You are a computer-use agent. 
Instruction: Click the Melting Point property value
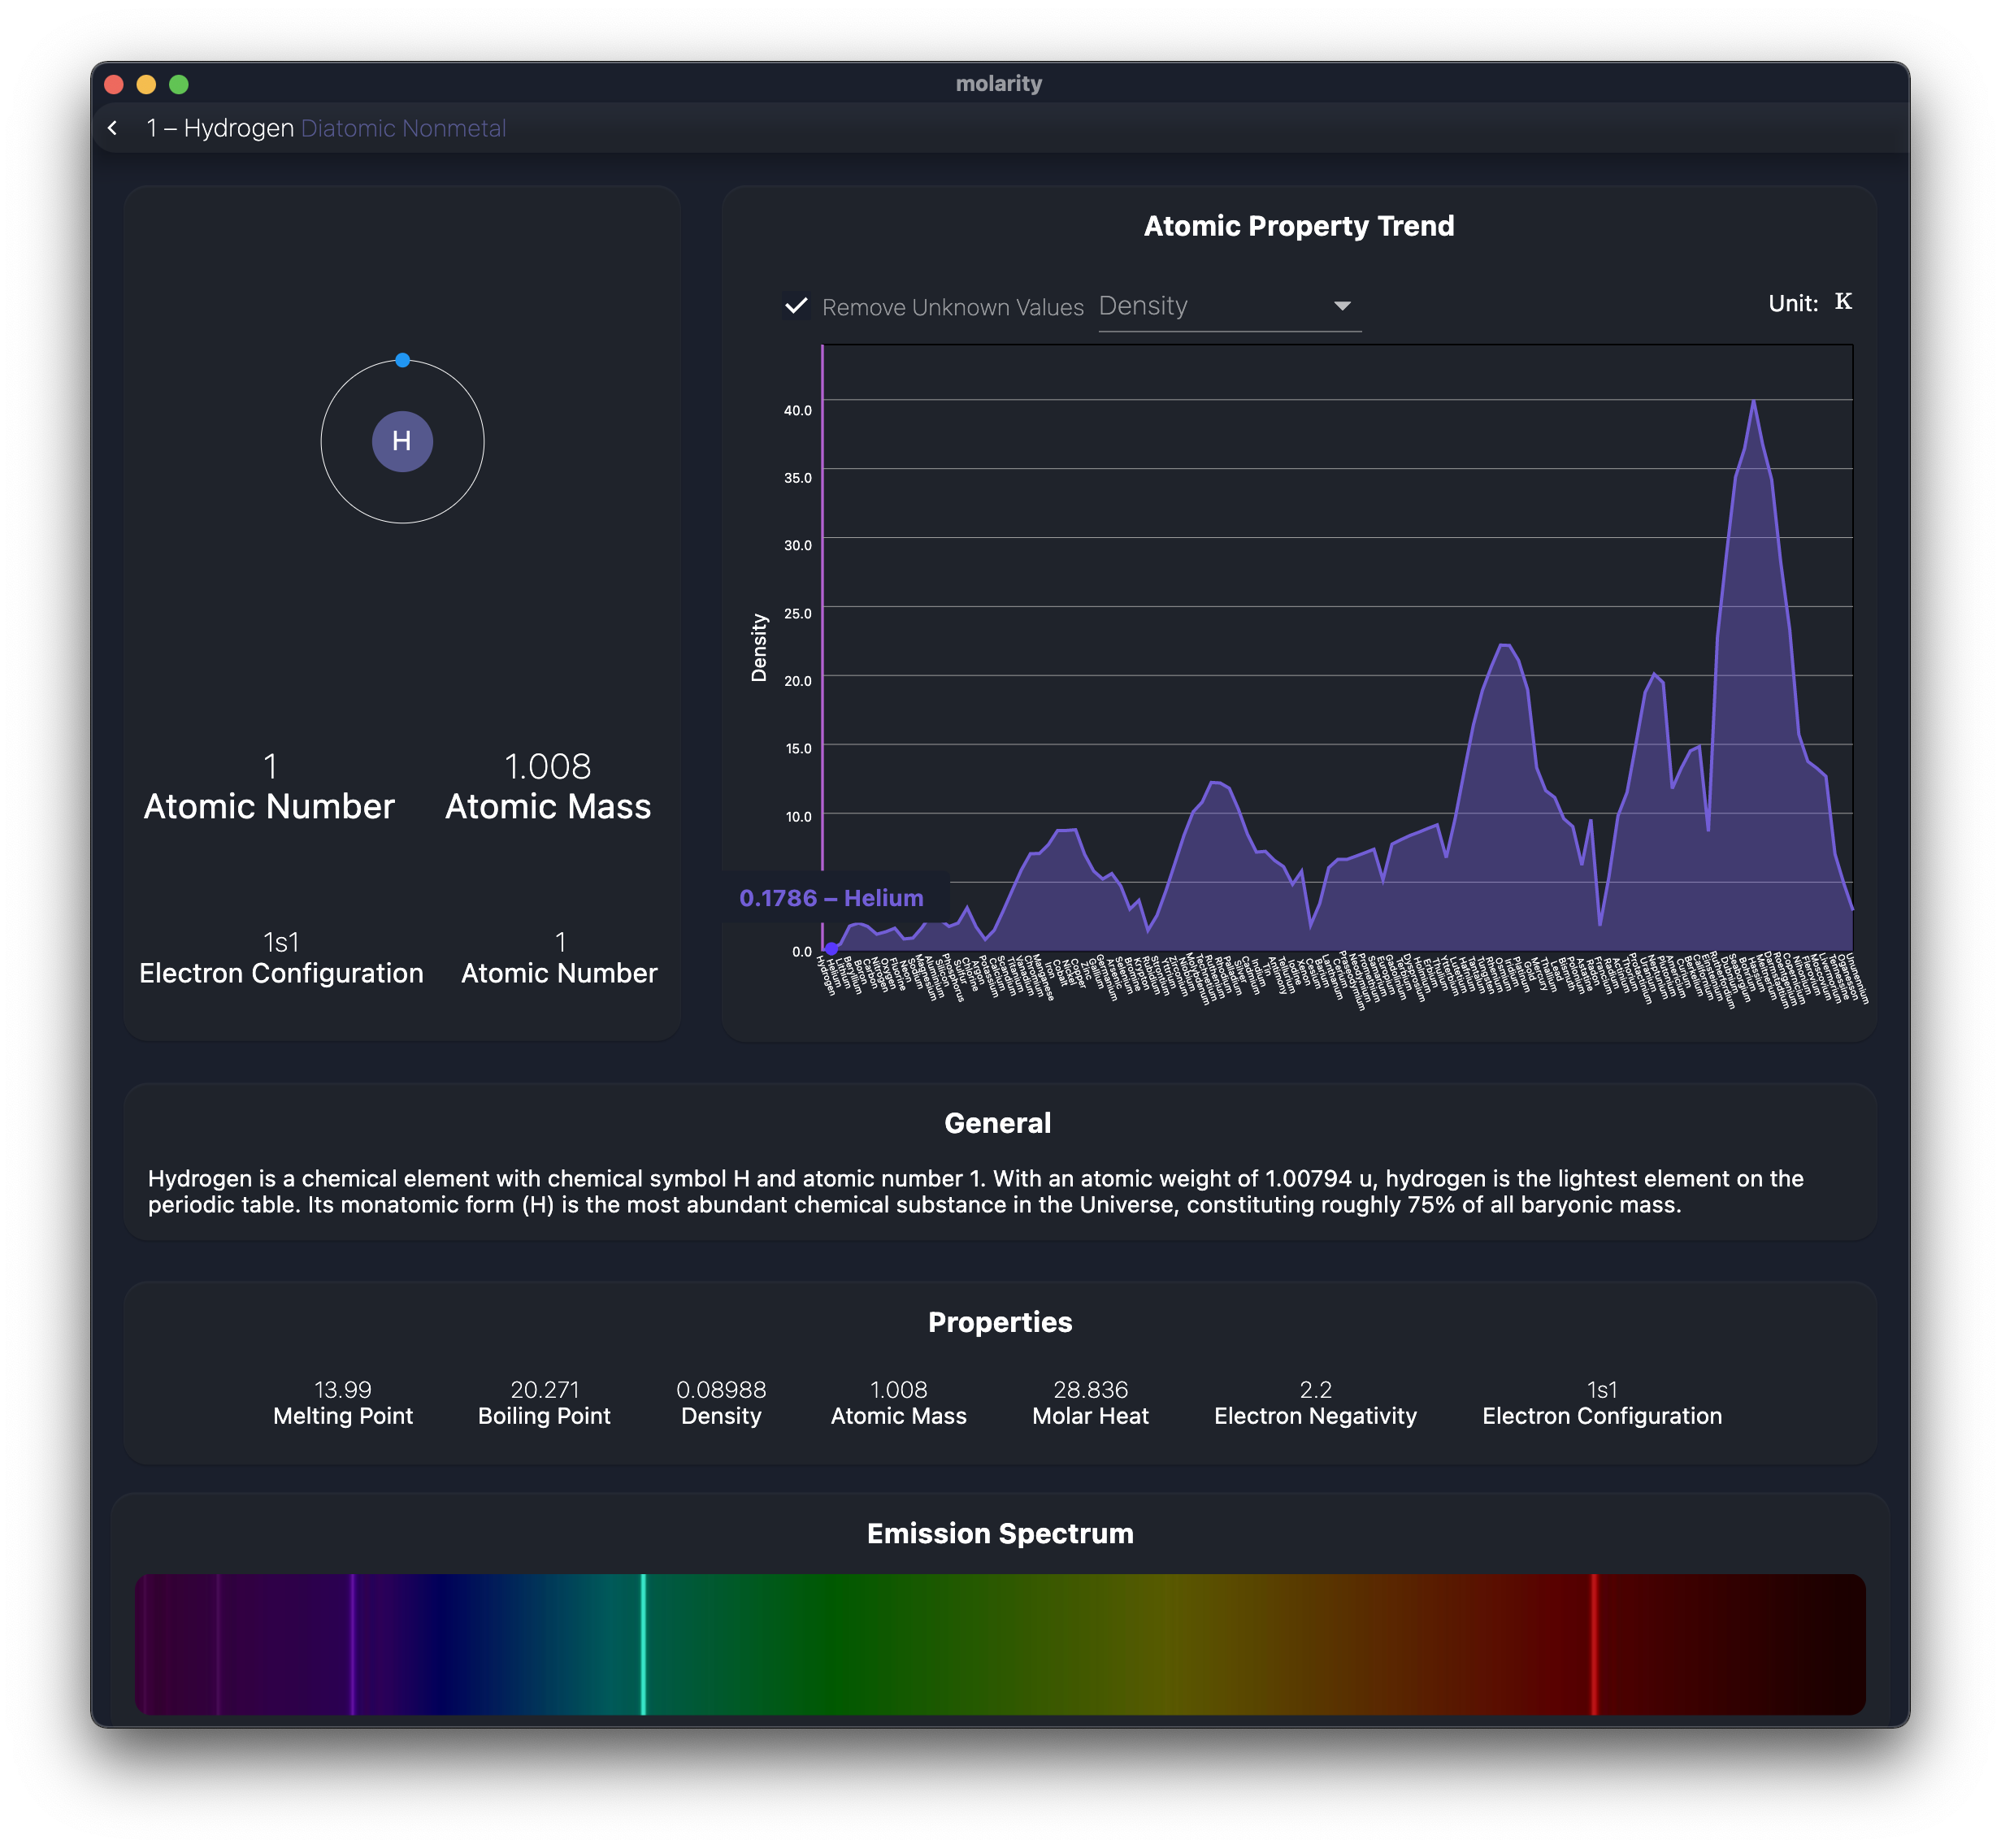(x=342, y=1390)
